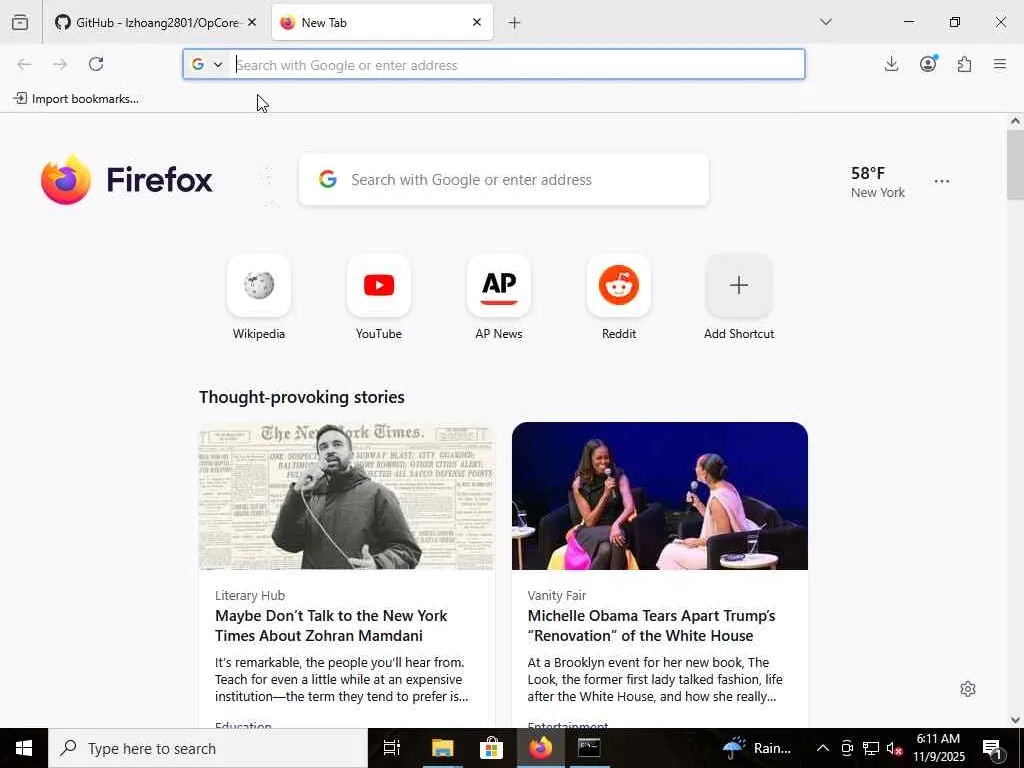This screenshot has height=768, width=1024.
Task: Open the AP News shortcut
Action: 499,297
